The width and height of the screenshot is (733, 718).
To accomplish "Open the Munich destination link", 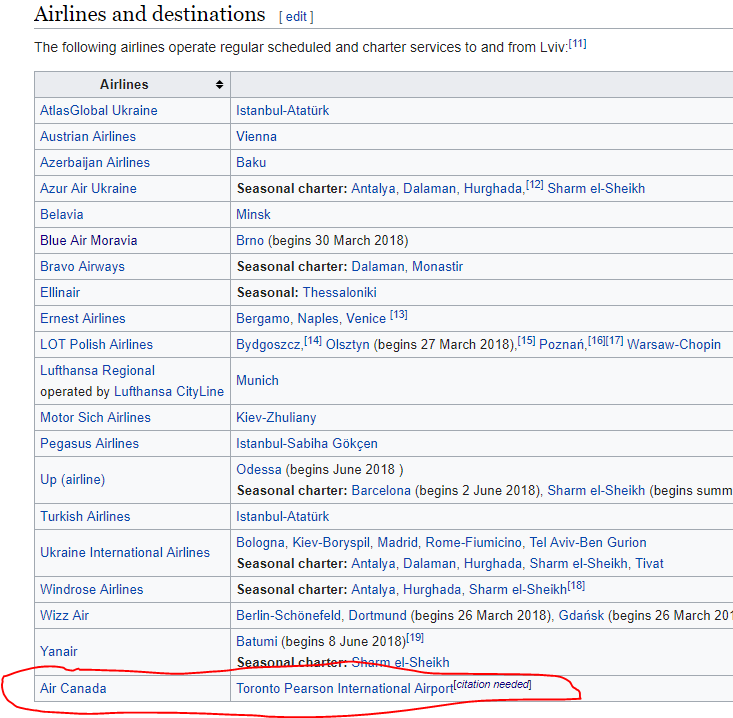I will click(x=257, y=380).
